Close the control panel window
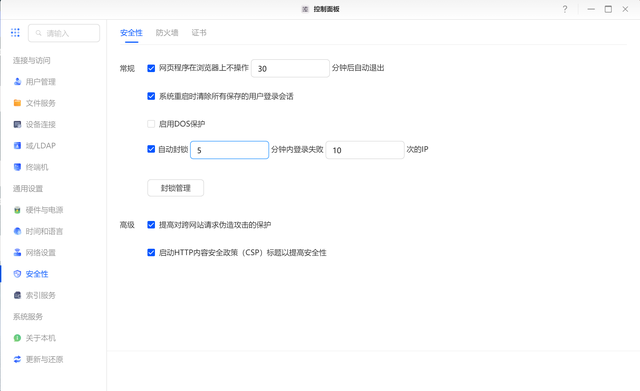Viewport: 640px width, 391px height. [x=625, y=9]
